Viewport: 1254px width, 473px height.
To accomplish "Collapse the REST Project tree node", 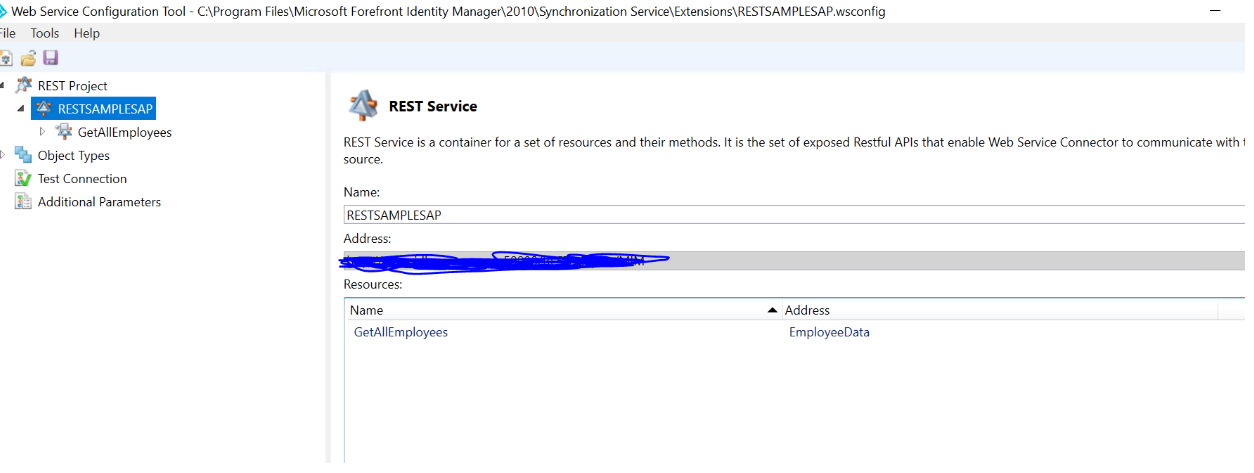I will point(3,86).
